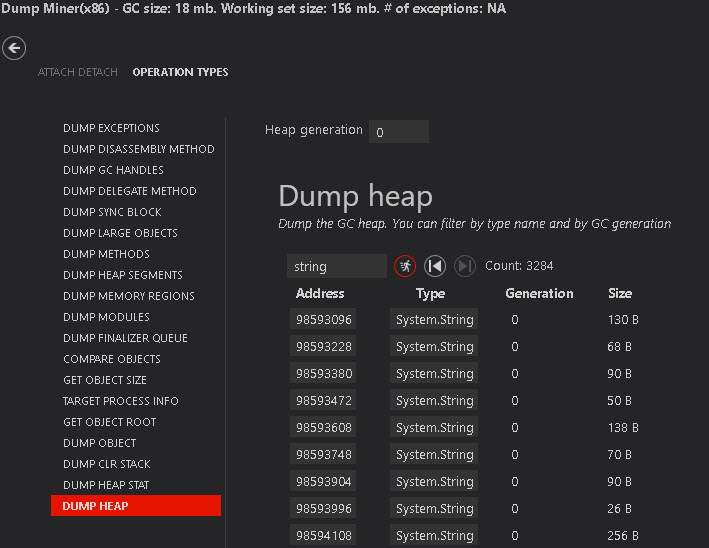Click the Size column header
709x548 pixels.
620,294
